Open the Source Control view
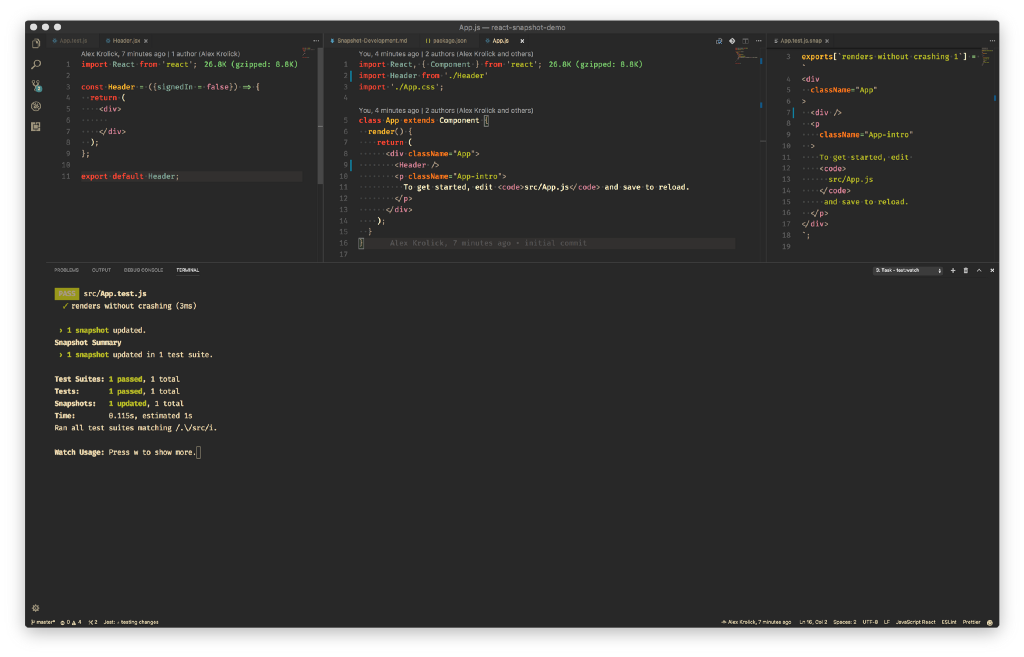The width and height of the screenshot is (1024, 657). 36,85
